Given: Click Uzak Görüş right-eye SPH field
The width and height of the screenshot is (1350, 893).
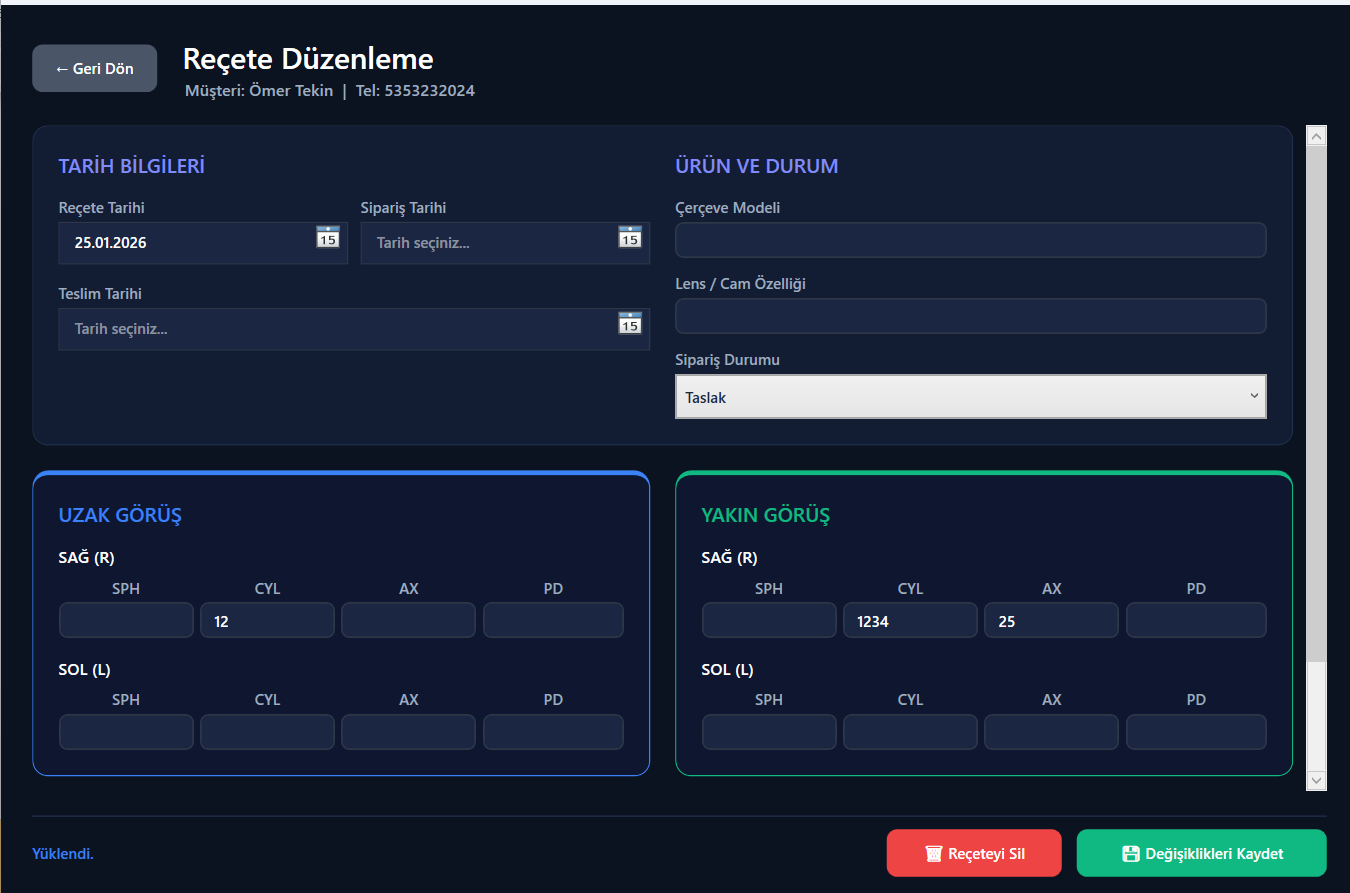Looking at the screenshot, I should pos(126,620).
